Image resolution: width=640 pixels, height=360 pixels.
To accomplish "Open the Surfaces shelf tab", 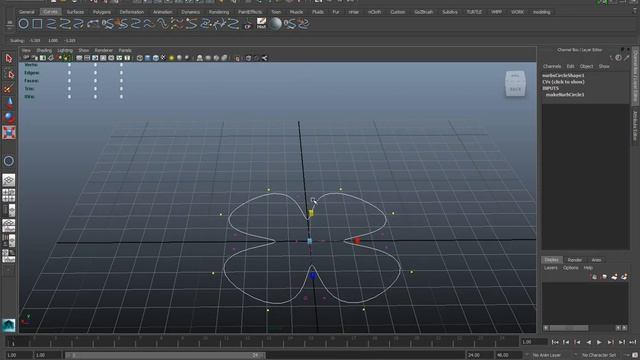I will coord(75,12).
